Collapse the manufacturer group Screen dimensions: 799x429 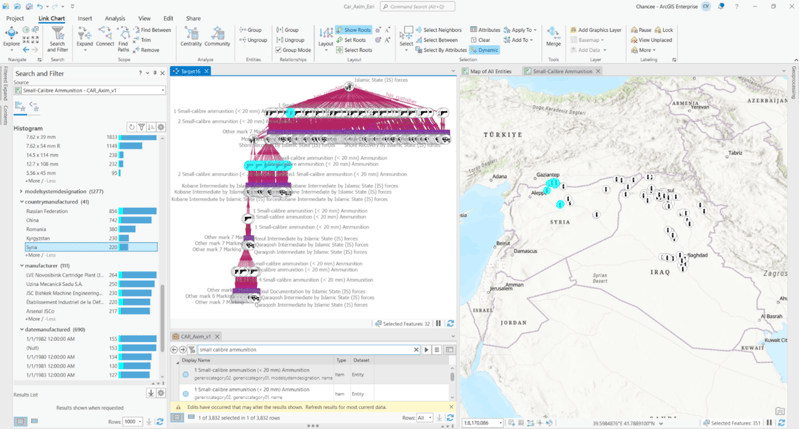tap(21, 266)
